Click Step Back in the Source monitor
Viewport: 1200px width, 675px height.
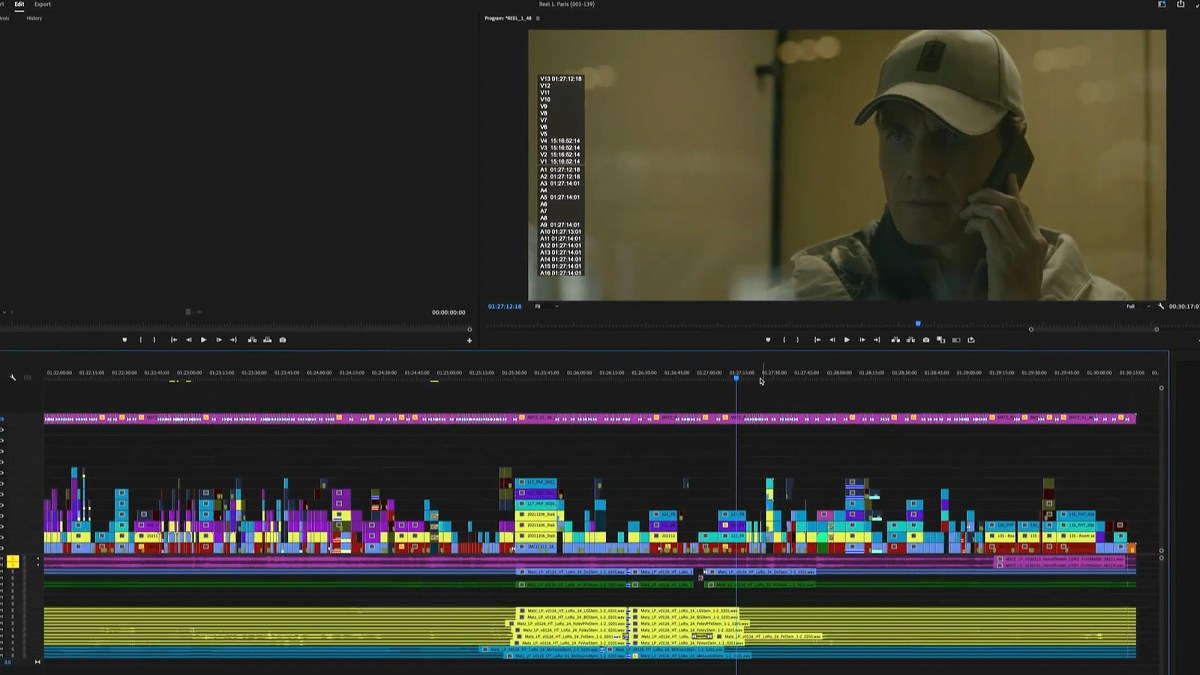tap(189, 340)
